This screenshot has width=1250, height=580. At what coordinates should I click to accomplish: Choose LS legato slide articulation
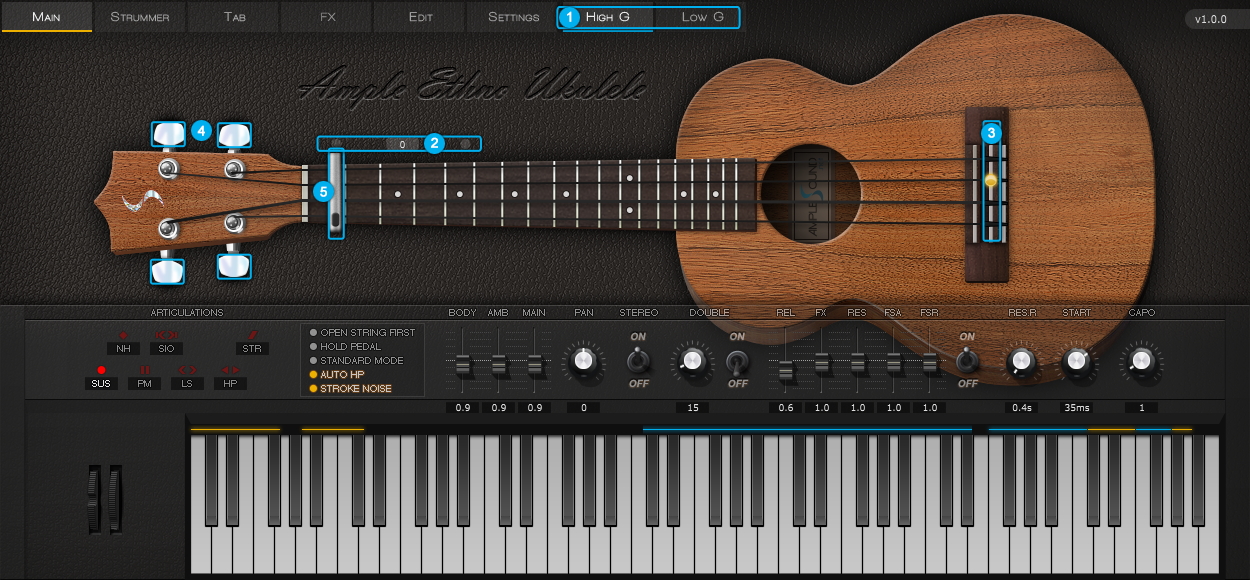click(187, 383)
